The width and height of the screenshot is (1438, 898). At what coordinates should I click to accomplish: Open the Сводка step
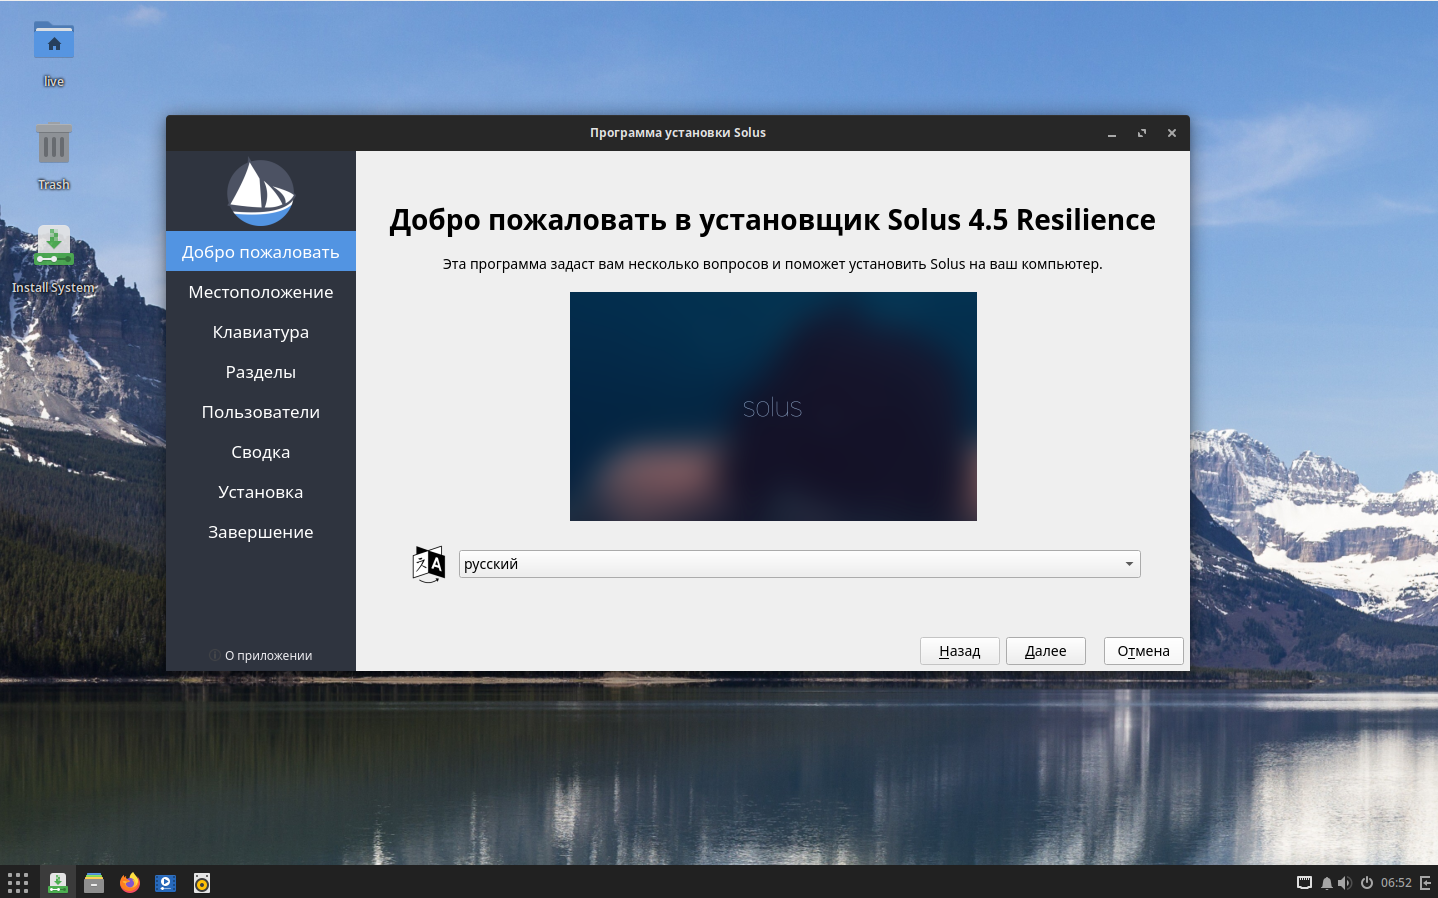click(x=261, y=452)
